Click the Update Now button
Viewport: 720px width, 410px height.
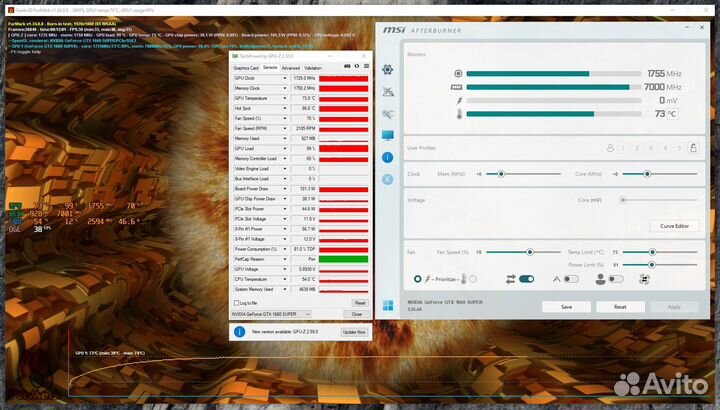pyautogui.click(x=354, y=332)
